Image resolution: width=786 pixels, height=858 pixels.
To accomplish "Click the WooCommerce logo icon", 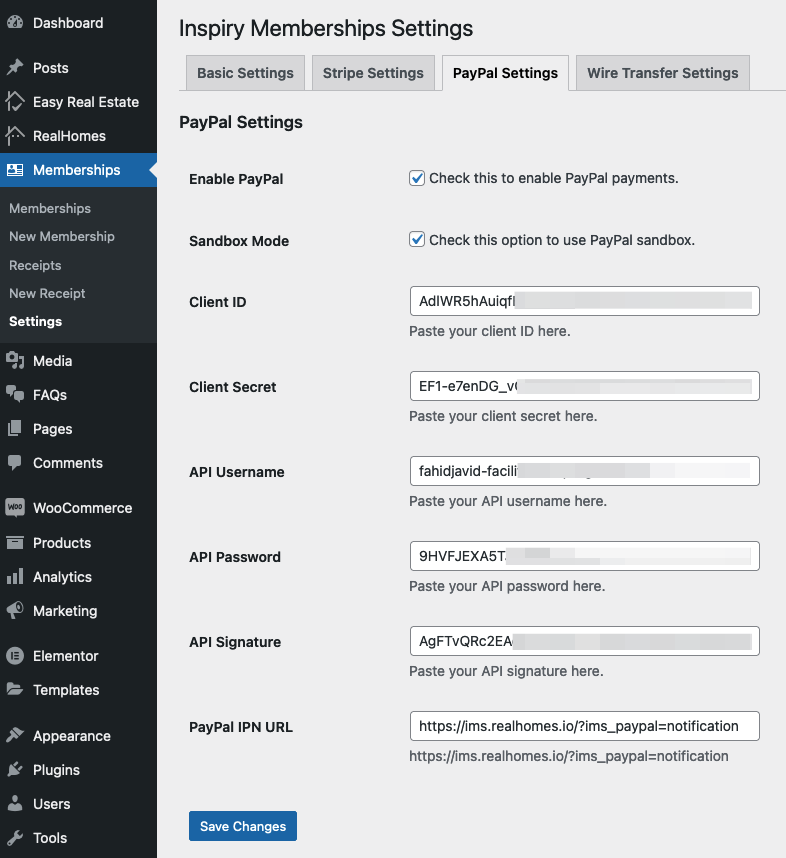I will click(15, 507).
